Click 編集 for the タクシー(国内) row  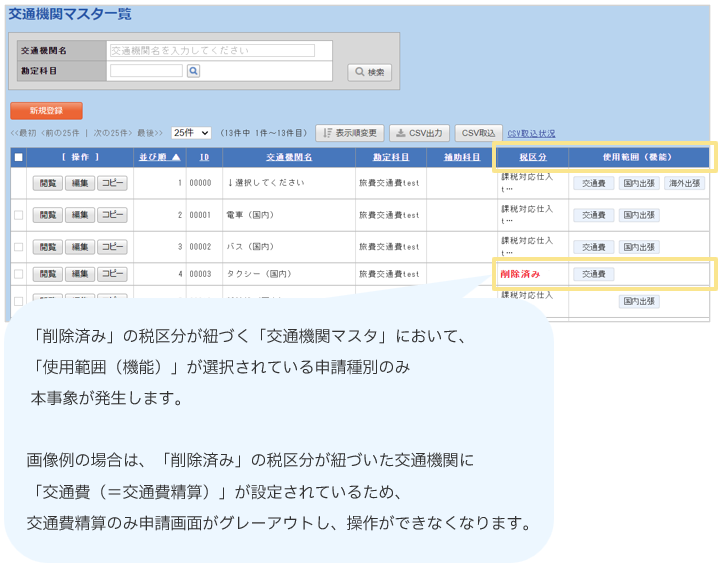[x=80, y=273]
